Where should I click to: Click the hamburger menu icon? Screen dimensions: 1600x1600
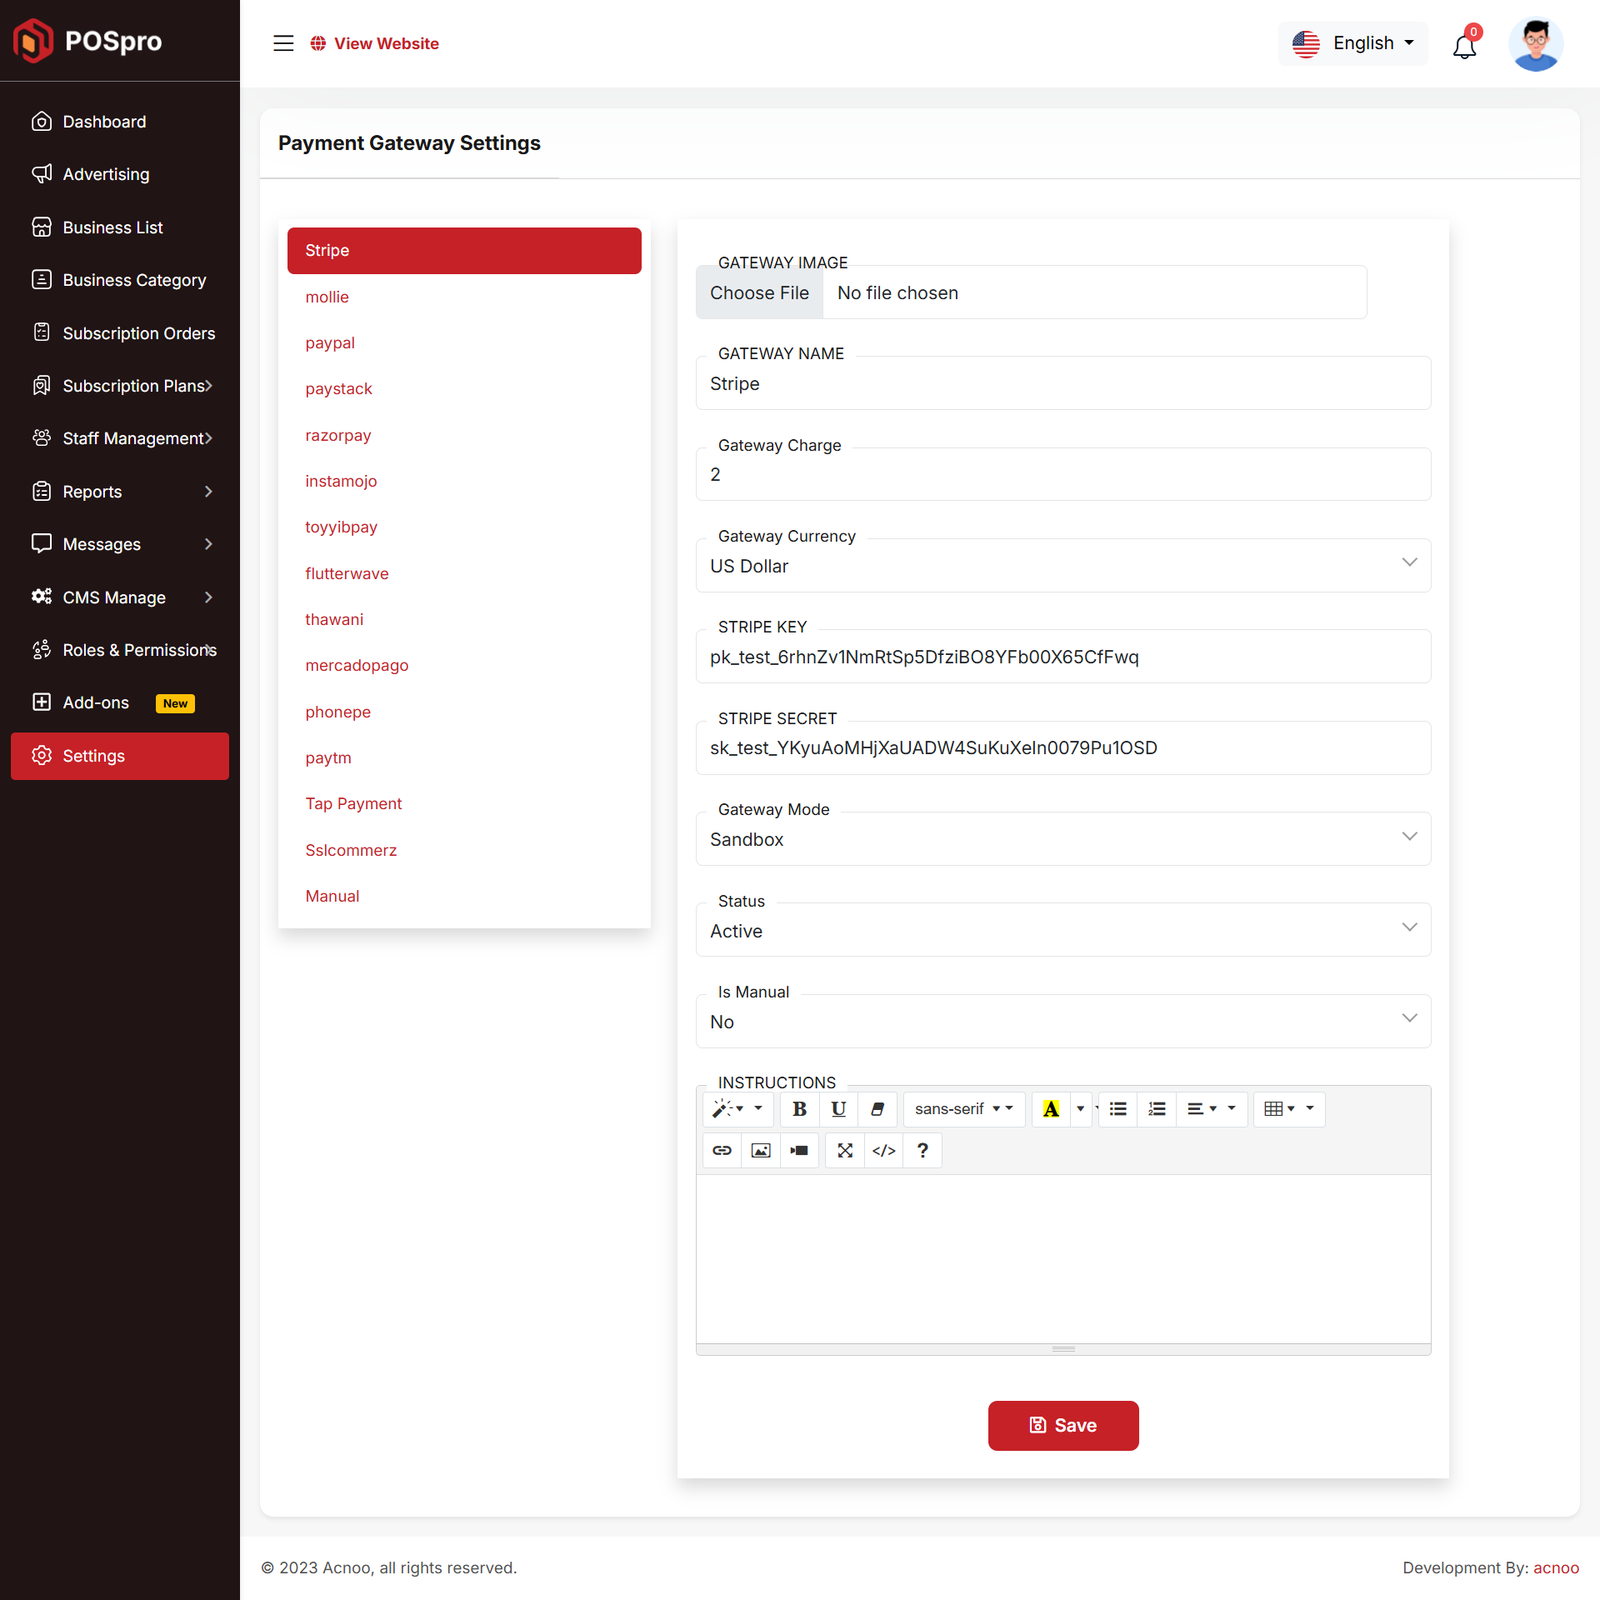tap(284, 43)
